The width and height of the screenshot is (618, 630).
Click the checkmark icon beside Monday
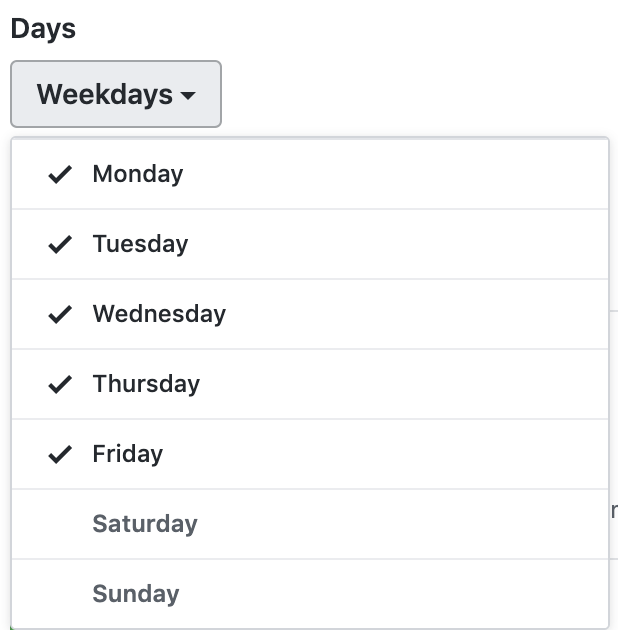60,174
